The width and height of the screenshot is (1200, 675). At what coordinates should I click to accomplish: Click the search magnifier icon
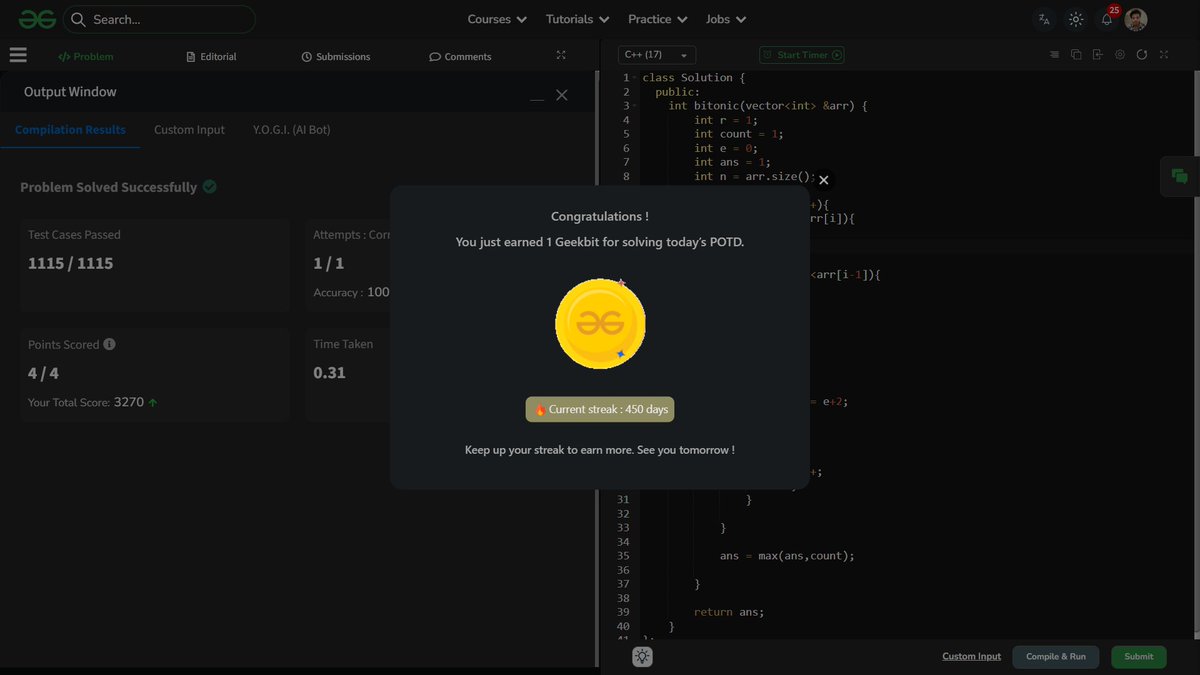[78, 19]
